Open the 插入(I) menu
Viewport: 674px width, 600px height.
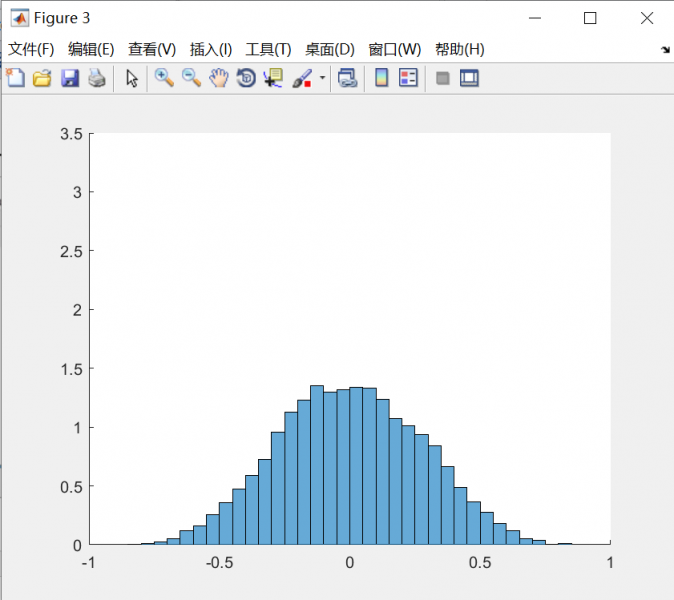pos(210,49)
